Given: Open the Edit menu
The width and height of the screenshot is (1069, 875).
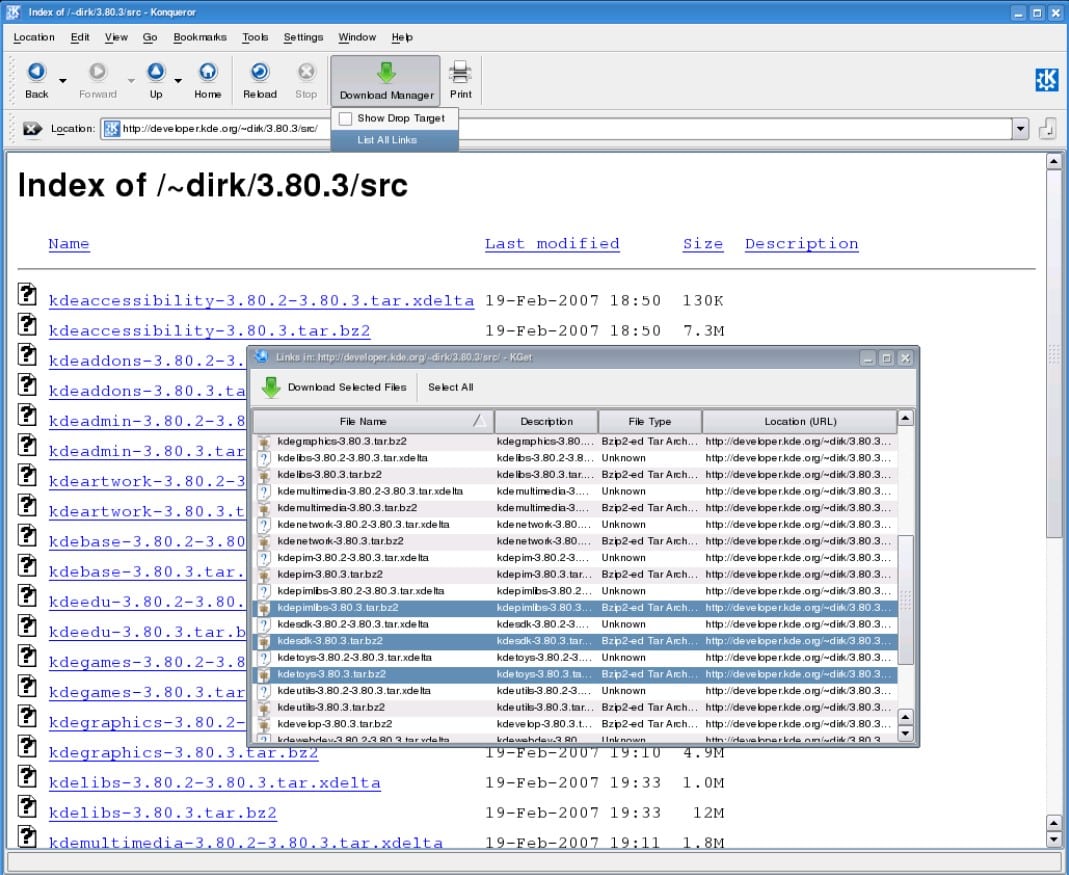Looking at the screenshot, I should [x=80, y=38].
